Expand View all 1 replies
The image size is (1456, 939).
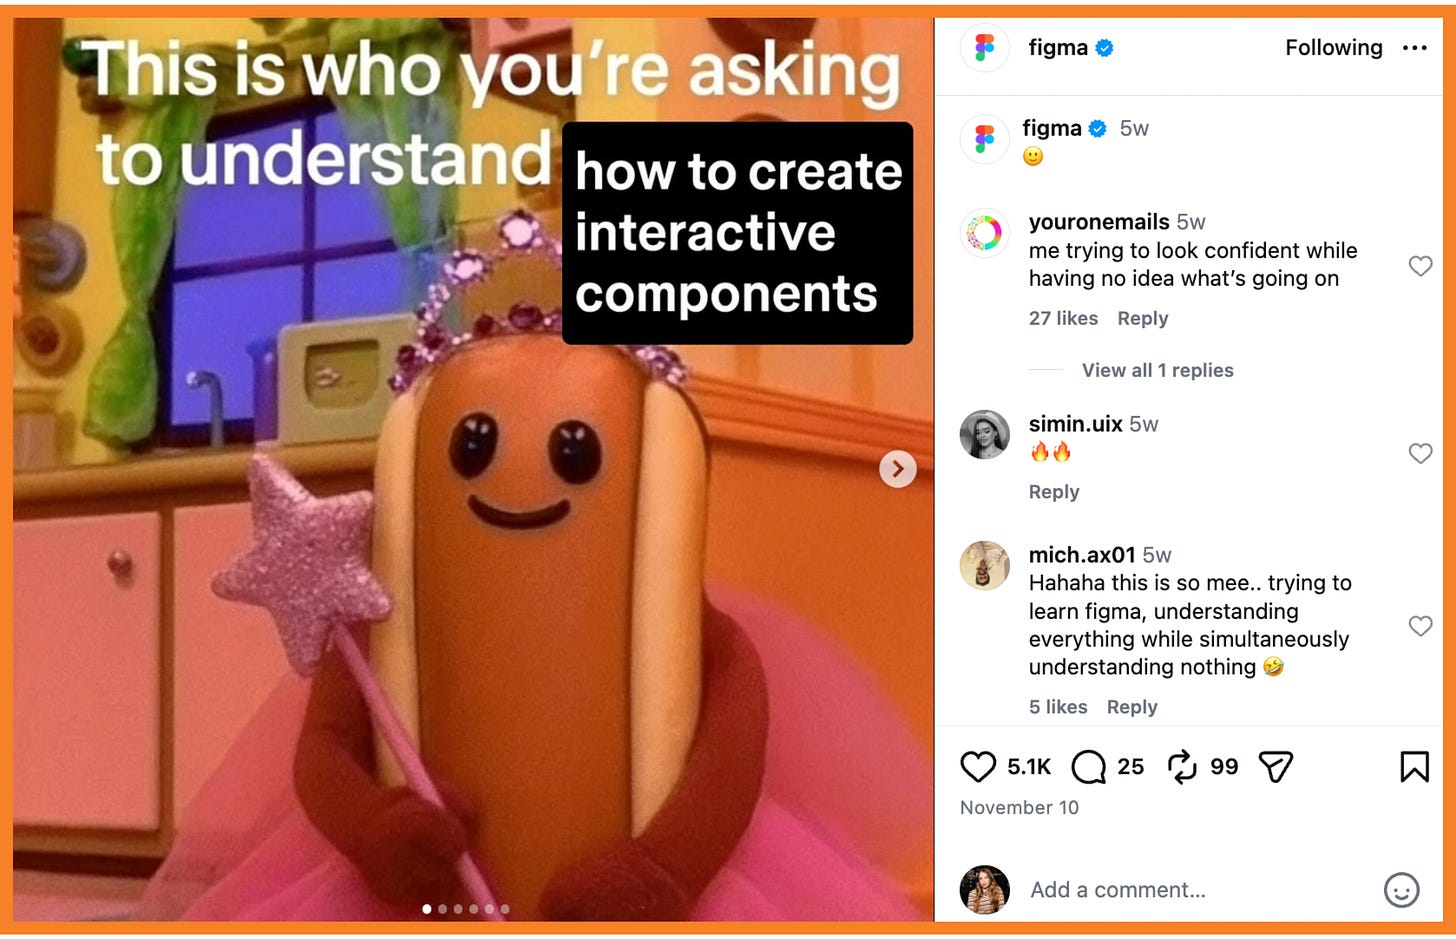(1158, 370)
